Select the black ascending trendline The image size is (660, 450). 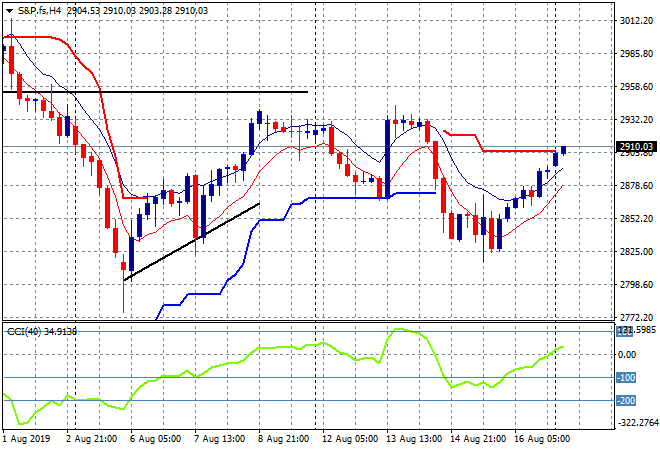(x=192, y=242)
